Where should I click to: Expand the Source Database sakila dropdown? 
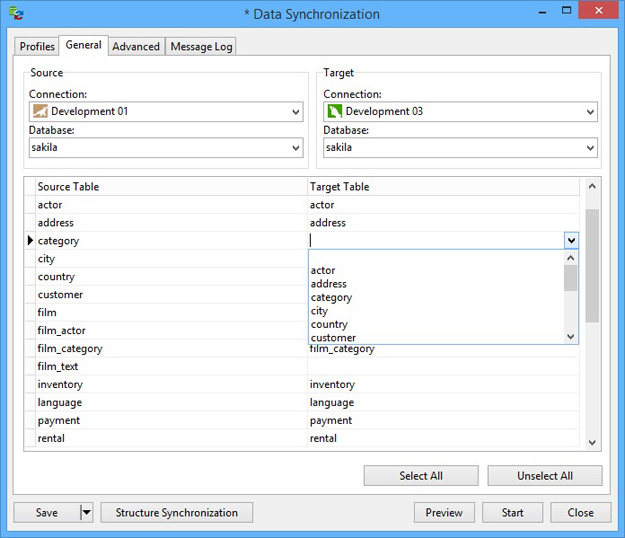(x=296, y=148)
